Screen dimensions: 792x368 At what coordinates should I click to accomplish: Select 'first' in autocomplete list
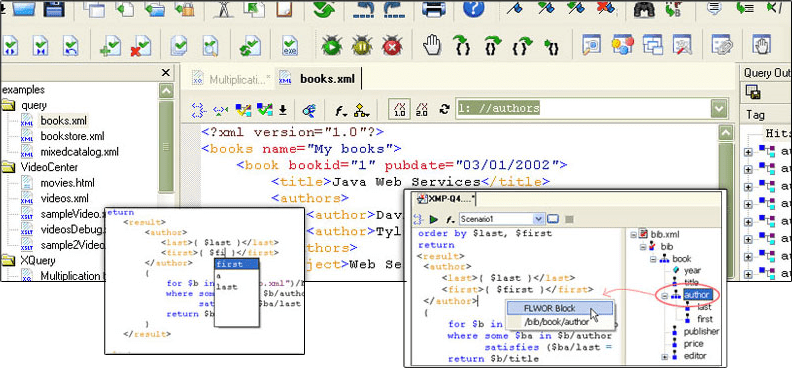pyautogui.click(x=236, y=264)
